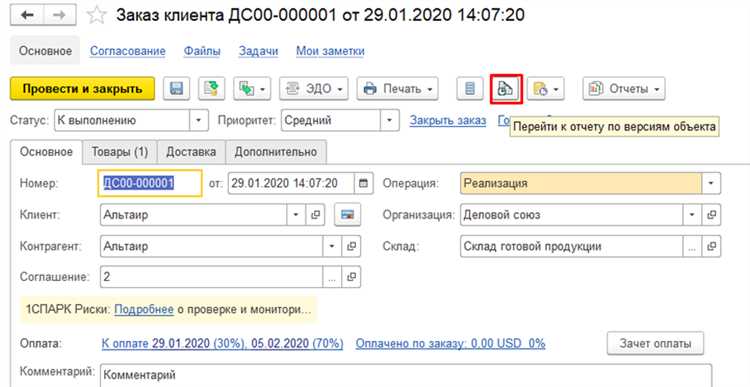The image size is (750, 387).
Task: Click the Комментарий text field
Action: click(x=406, y=375)
